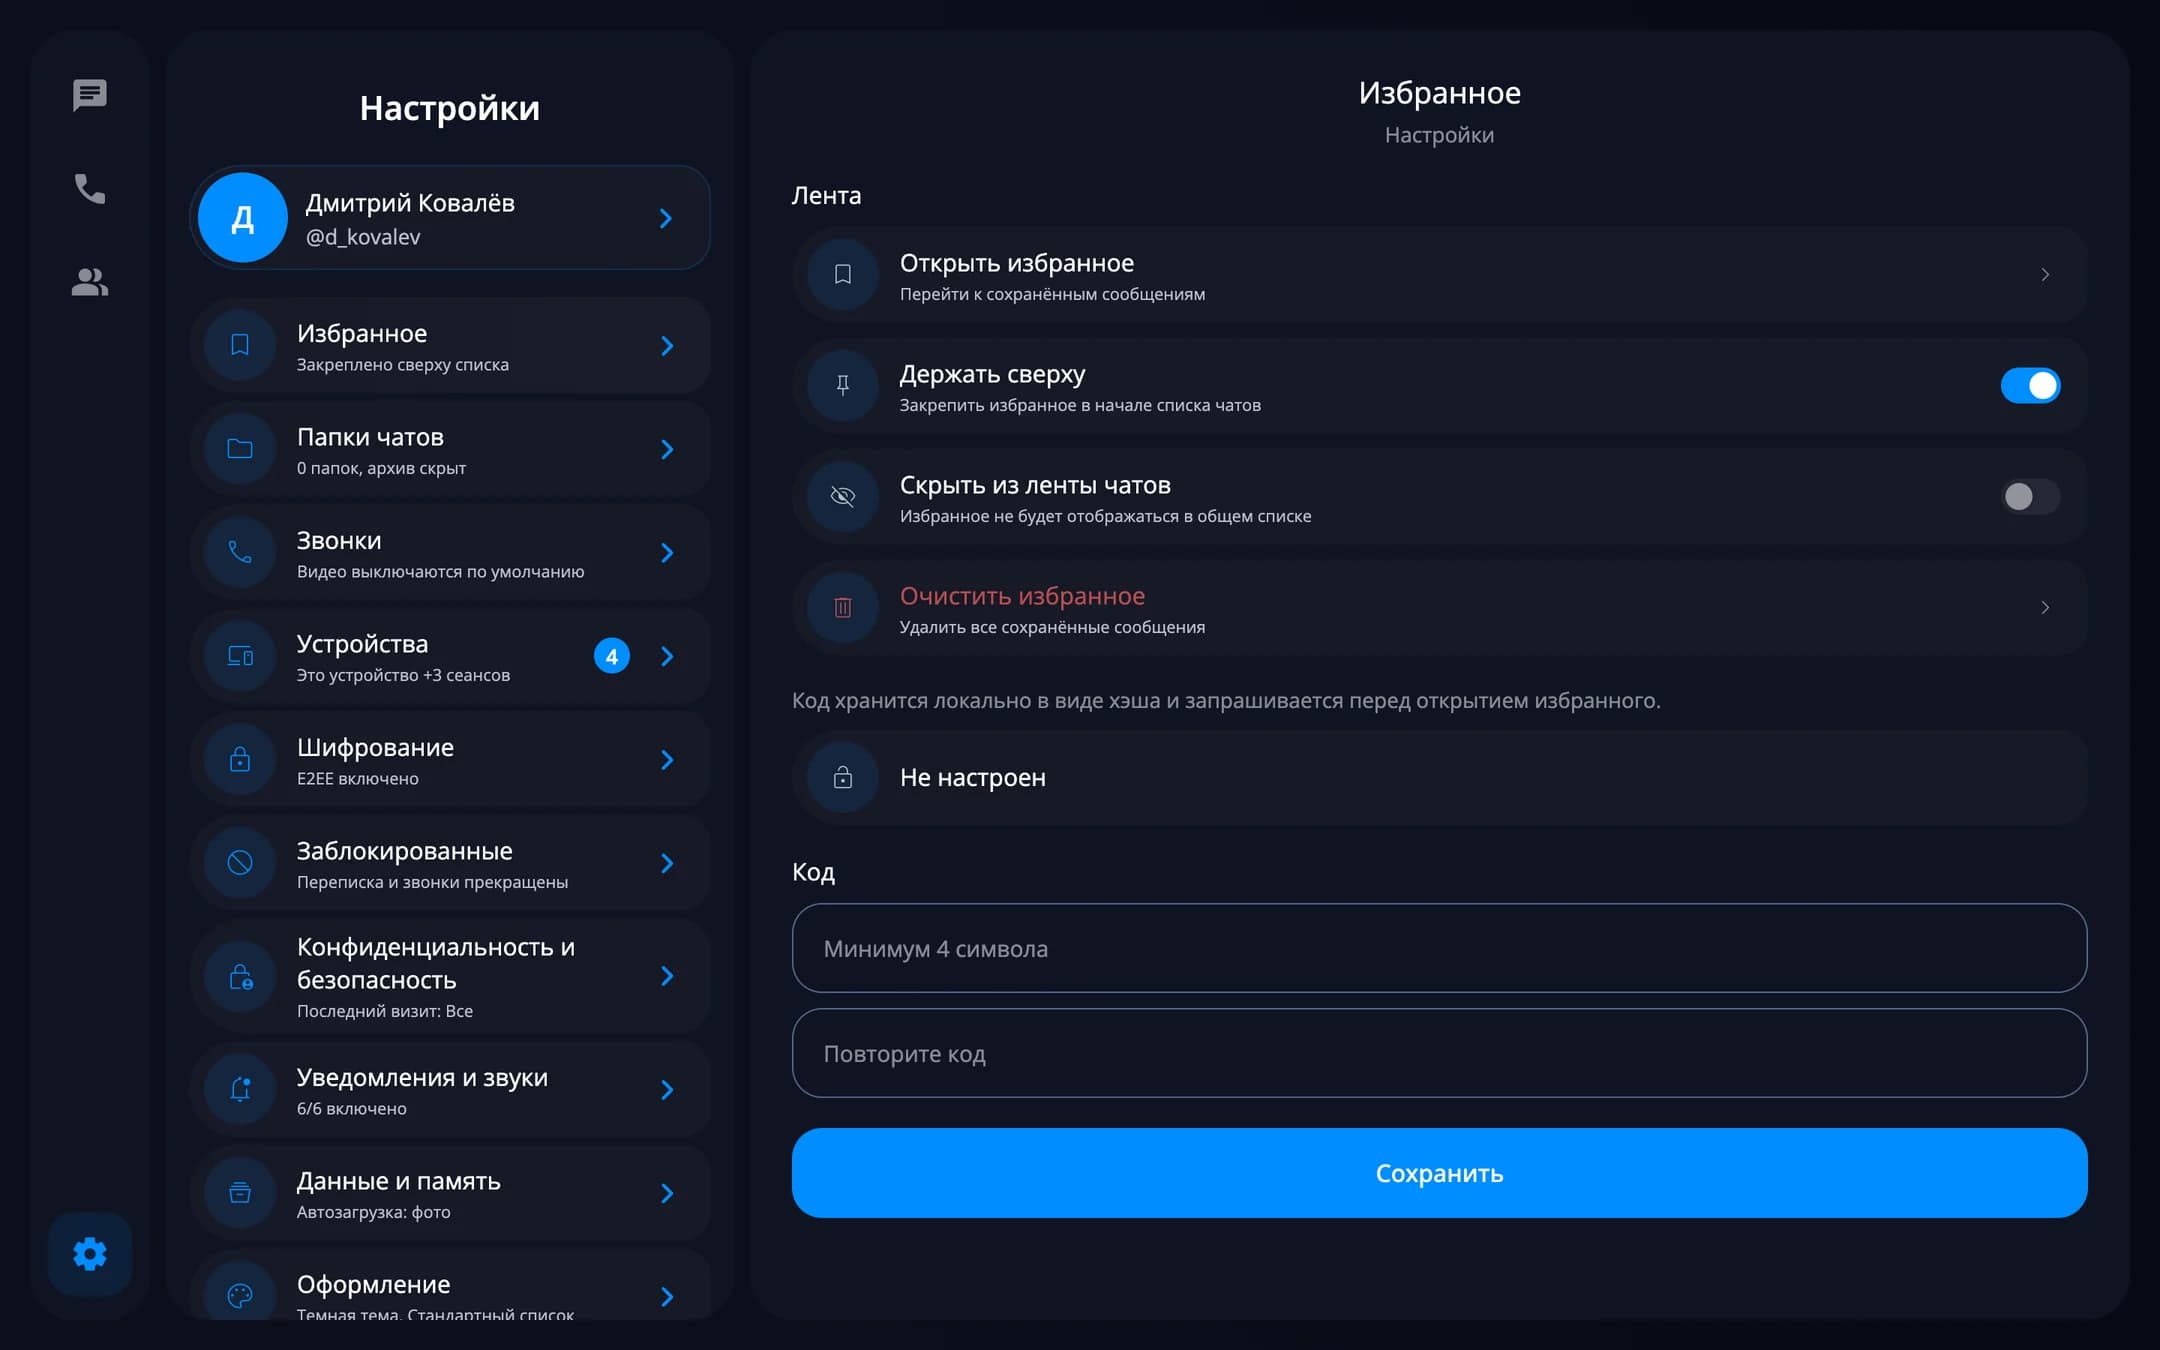Open the Избранное settings section
This screenshot has height=1350, width=2160.
(x=450, y=345)
